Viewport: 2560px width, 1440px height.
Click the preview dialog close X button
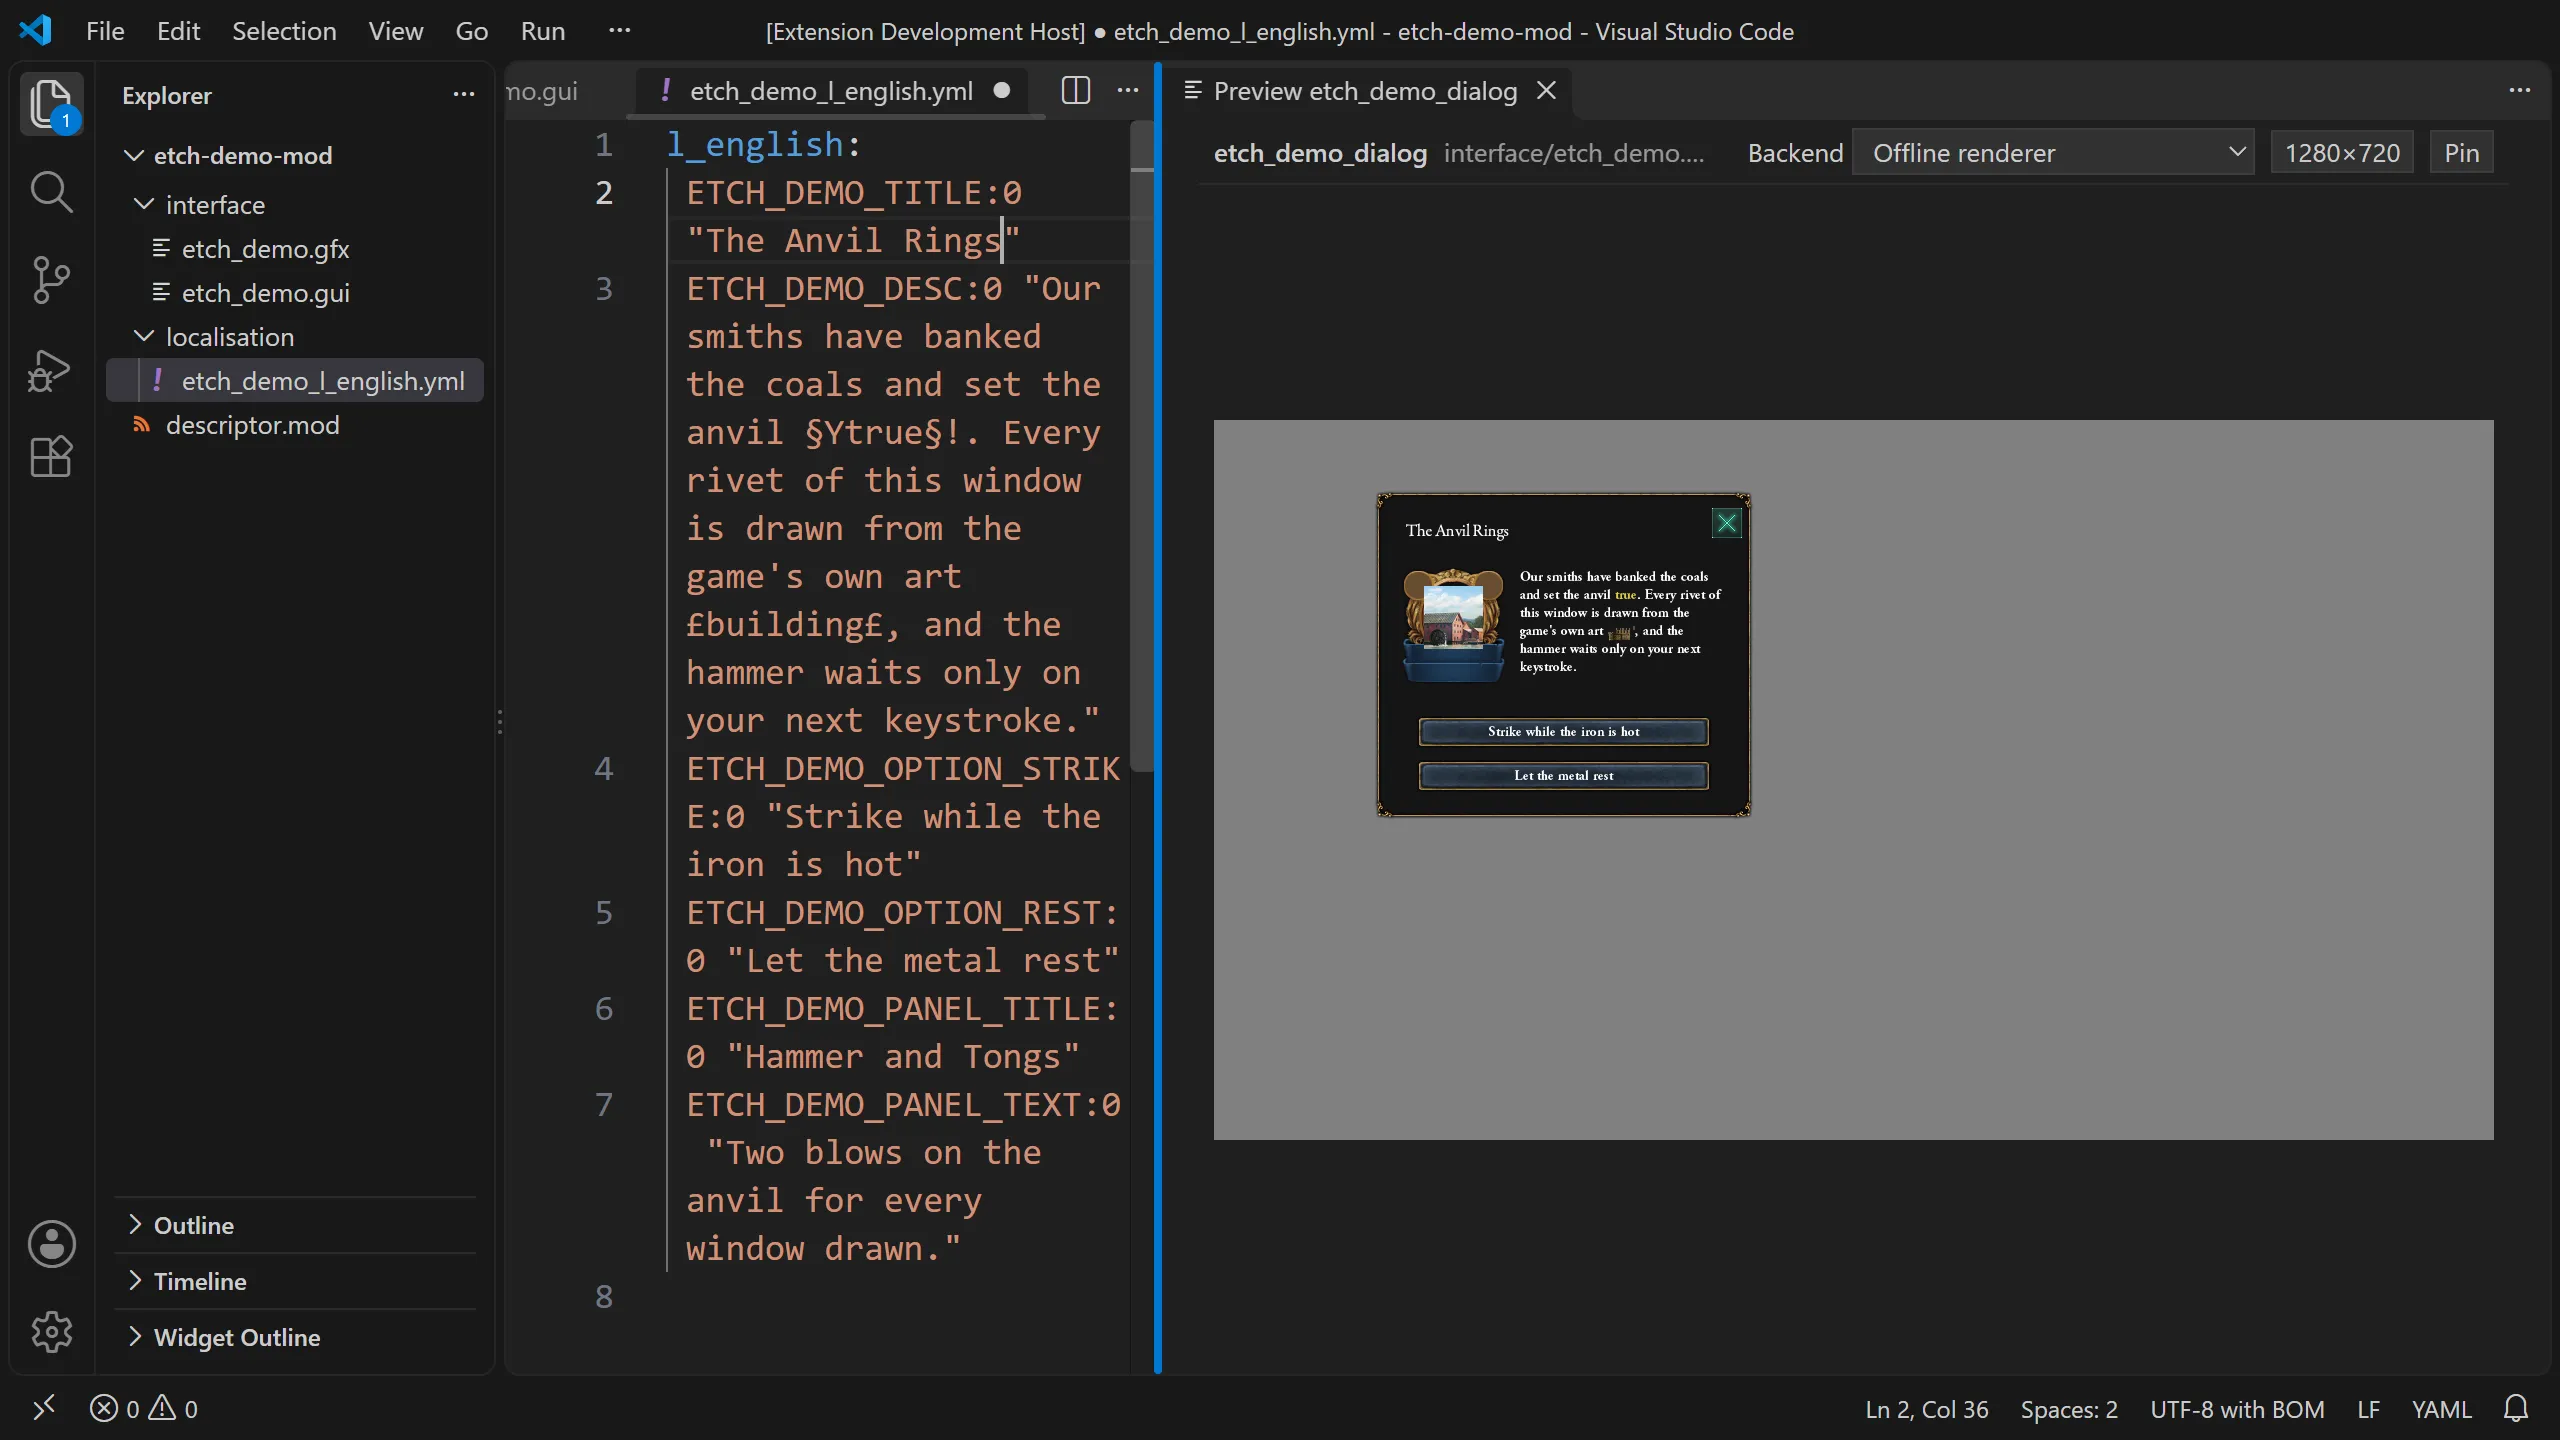1727,523
